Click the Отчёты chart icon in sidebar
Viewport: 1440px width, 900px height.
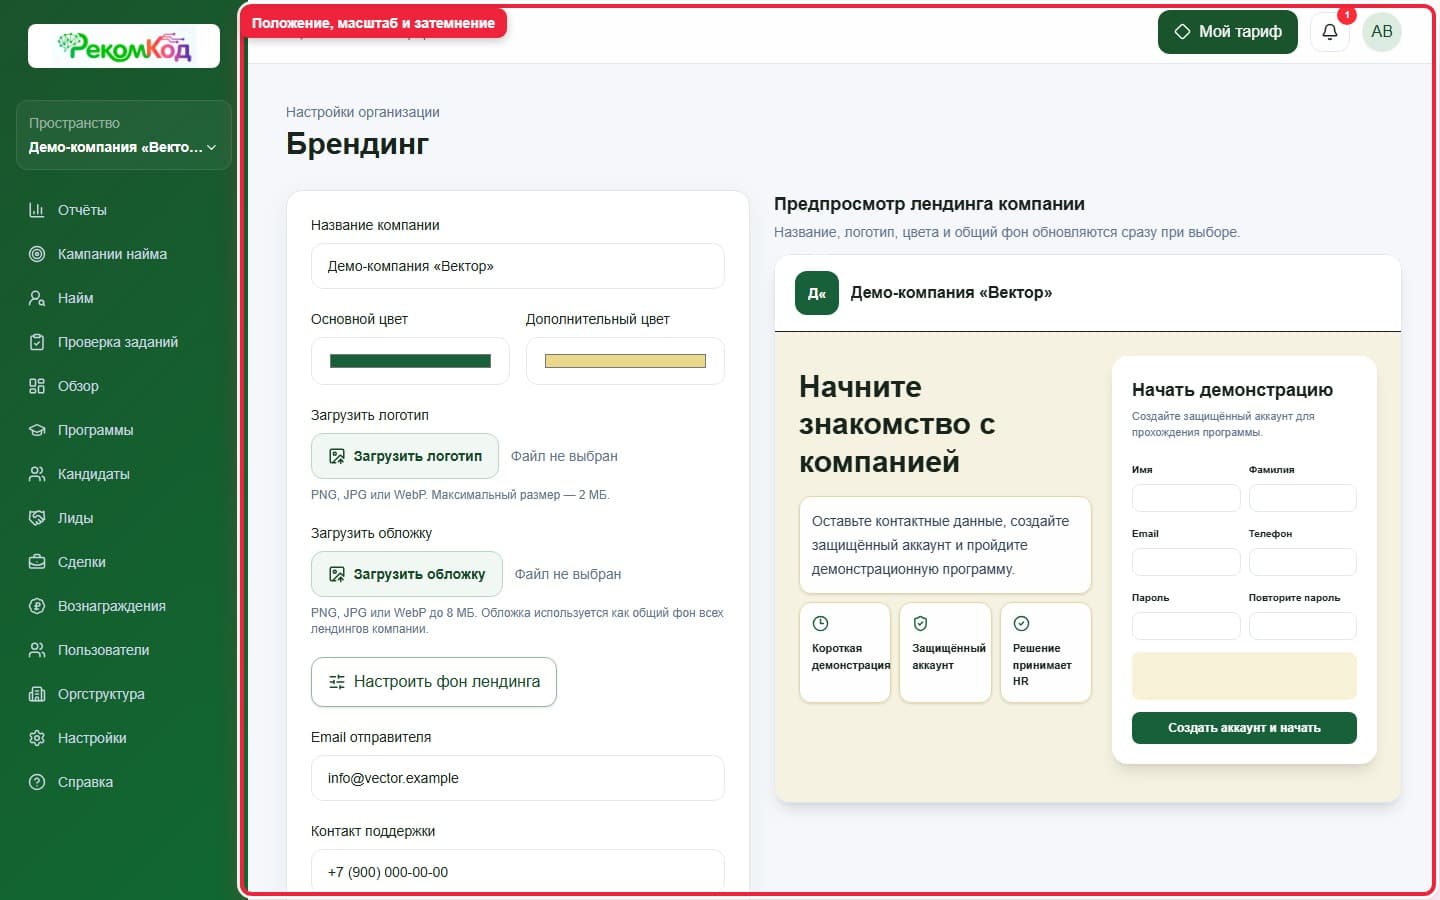37,210
